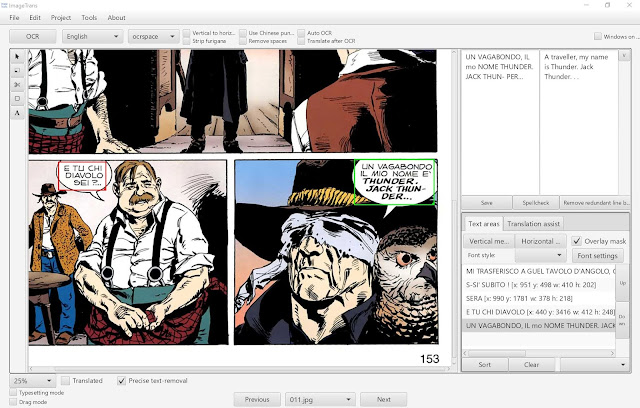Switch to the Translation assist tab

(x=533, y=224)
